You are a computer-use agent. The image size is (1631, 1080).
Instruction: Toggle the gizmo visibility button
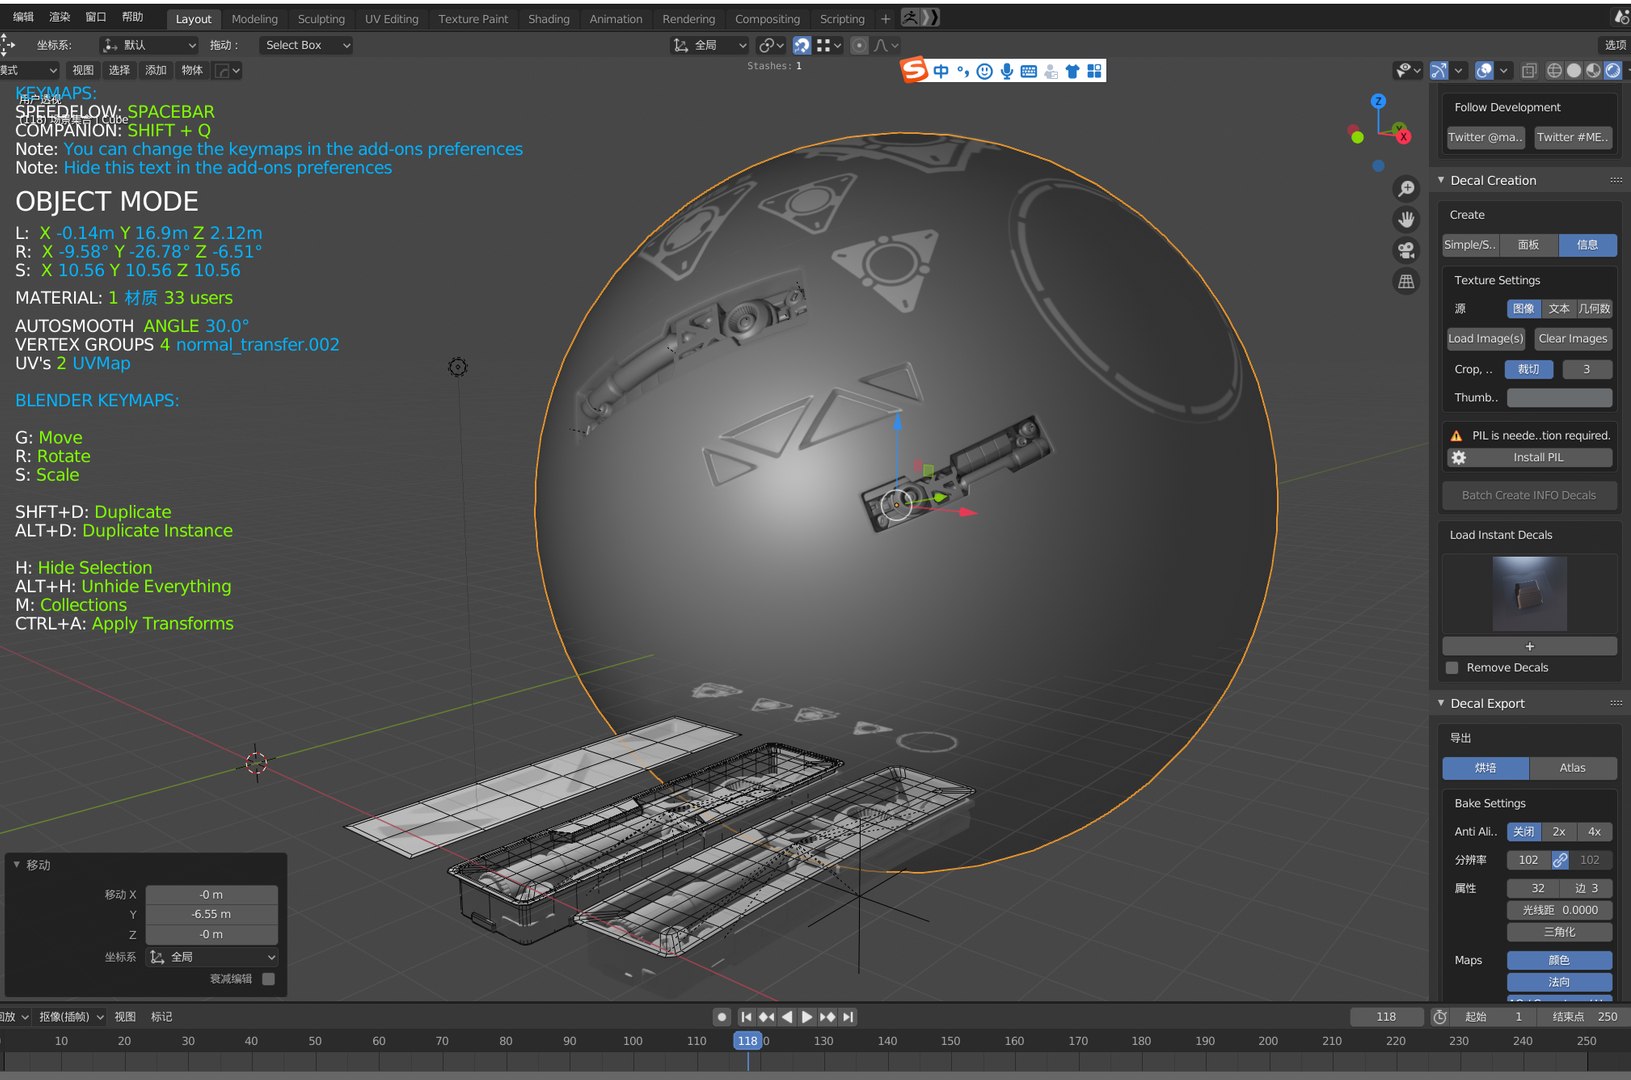pos(1439,71)
